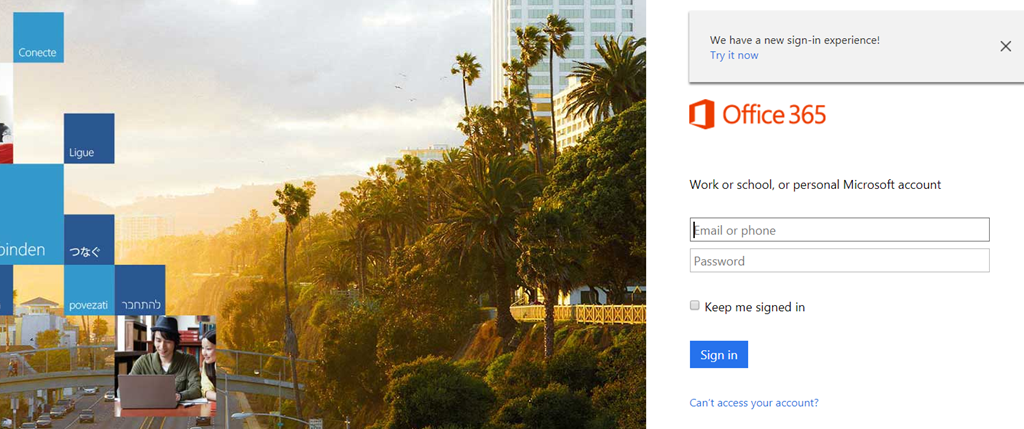Dismiss the new sign-in experience banner

(1005, 46)
